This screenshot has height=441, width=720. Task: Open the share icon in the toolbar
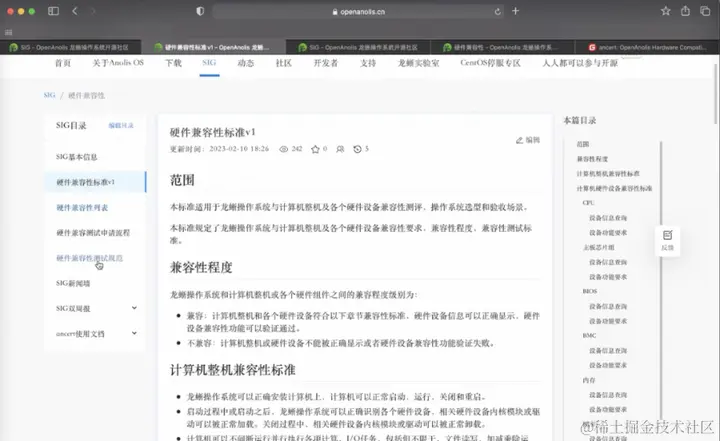point(685,11)
